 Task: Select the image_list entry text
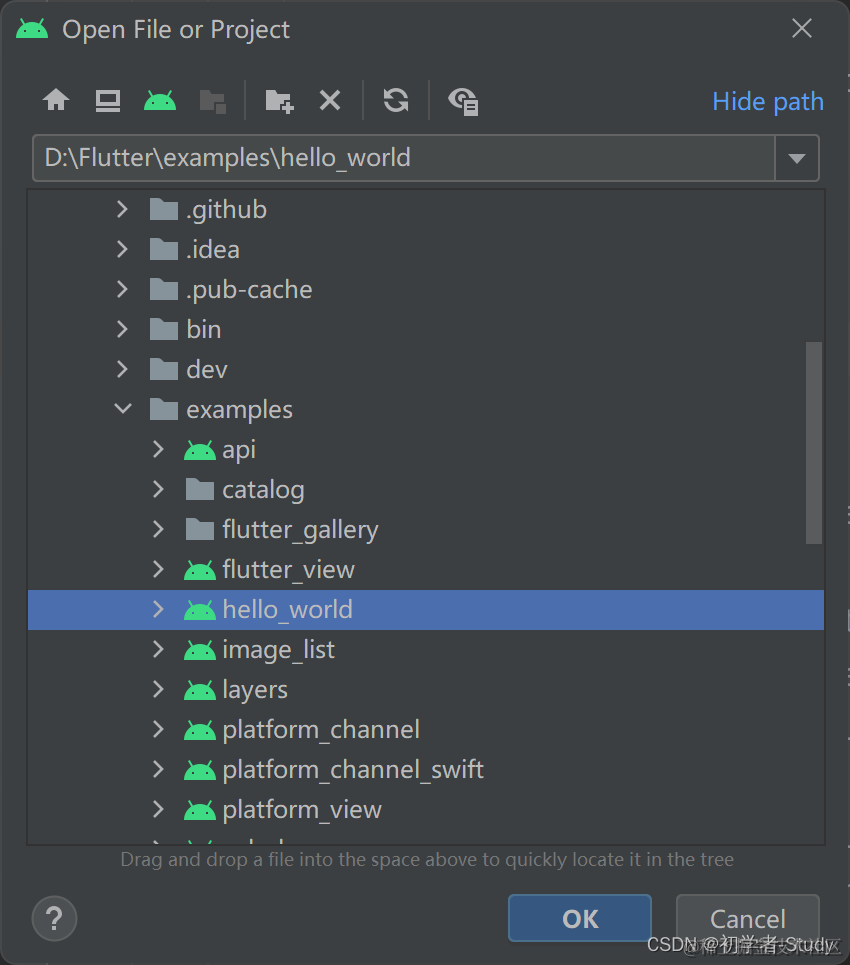278,651
